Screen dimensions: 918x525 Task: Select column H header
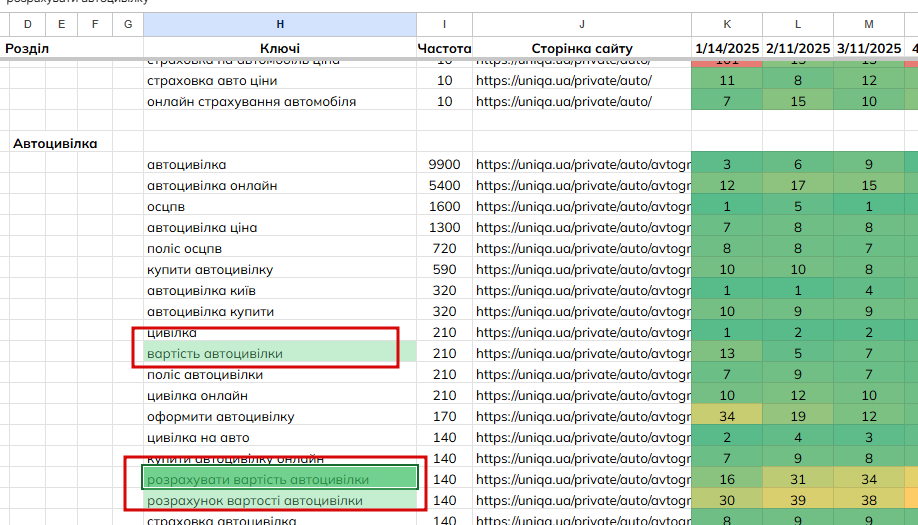(280, 24)
